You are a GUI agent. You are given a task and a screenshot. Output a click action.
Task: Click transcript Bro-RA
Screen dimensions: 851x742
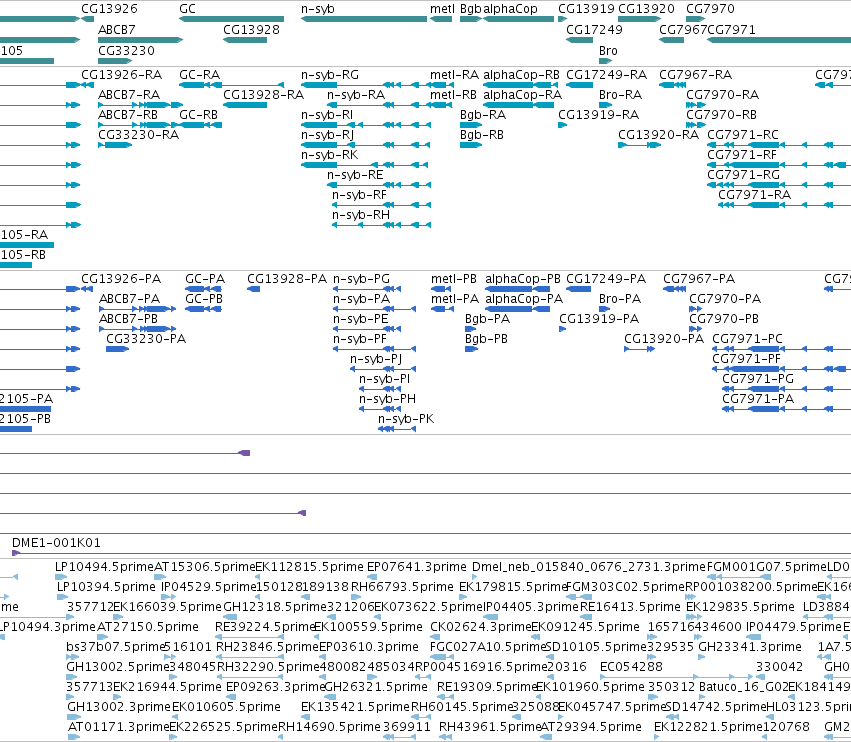[x=620, y=95]
